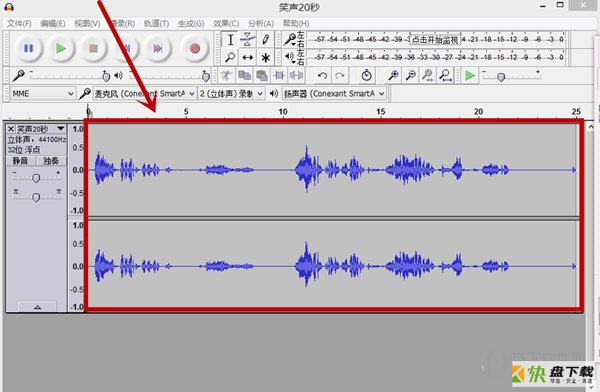Open the 分析(A) menu
Screen dimensions: 600x392
(x=261, y=24)
